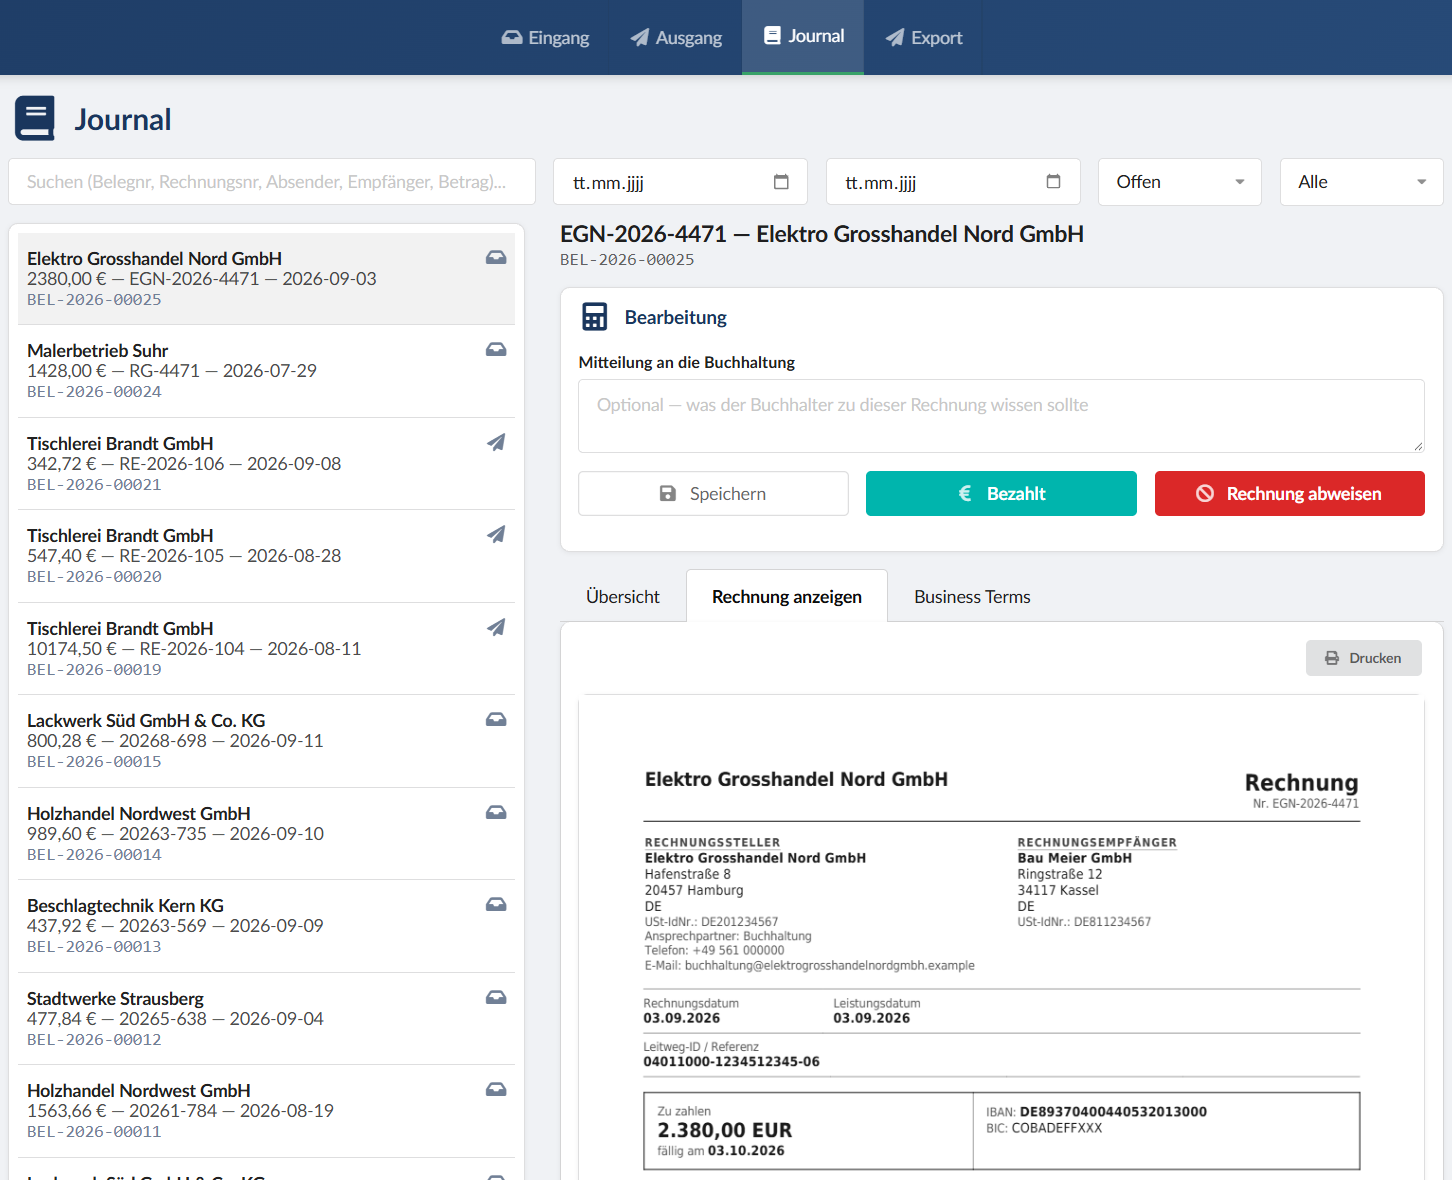1452x1180 pixels.
Task: Click inbox icon on Beschlagtechnik Kern KG entry
Action: tap(496, 905)
